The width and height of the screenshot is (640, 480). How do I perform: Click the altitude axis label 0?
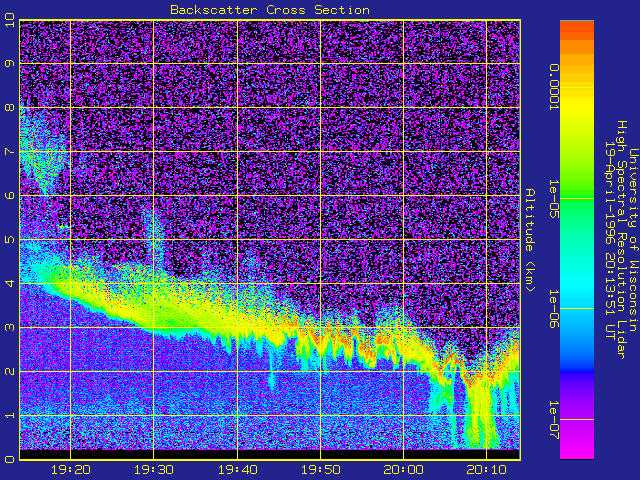[x=10, y=459]
